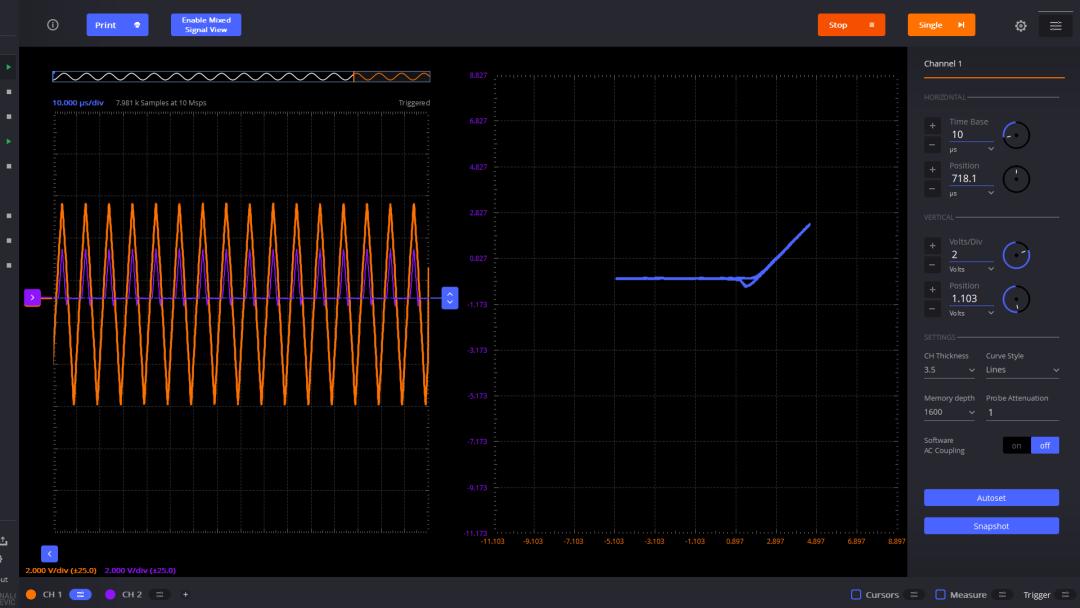
Task: Open the Cursors settings menu icon
Action: click(x=914, y=595)
